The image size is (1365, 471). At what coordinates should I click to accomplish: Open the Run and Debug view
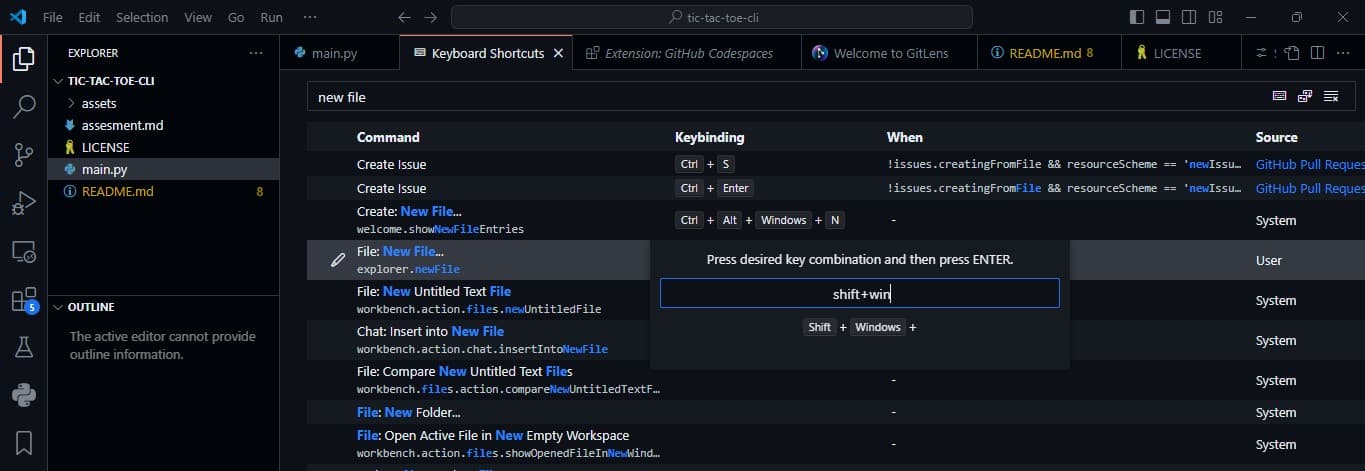(23, 203)
